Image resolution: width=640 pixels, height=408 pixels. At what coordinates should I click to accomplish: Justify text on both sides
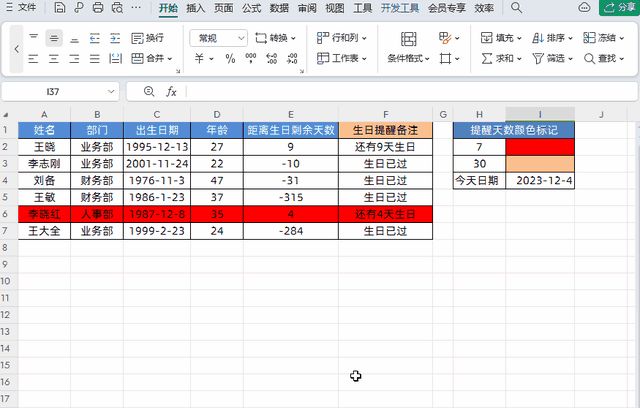95,59
